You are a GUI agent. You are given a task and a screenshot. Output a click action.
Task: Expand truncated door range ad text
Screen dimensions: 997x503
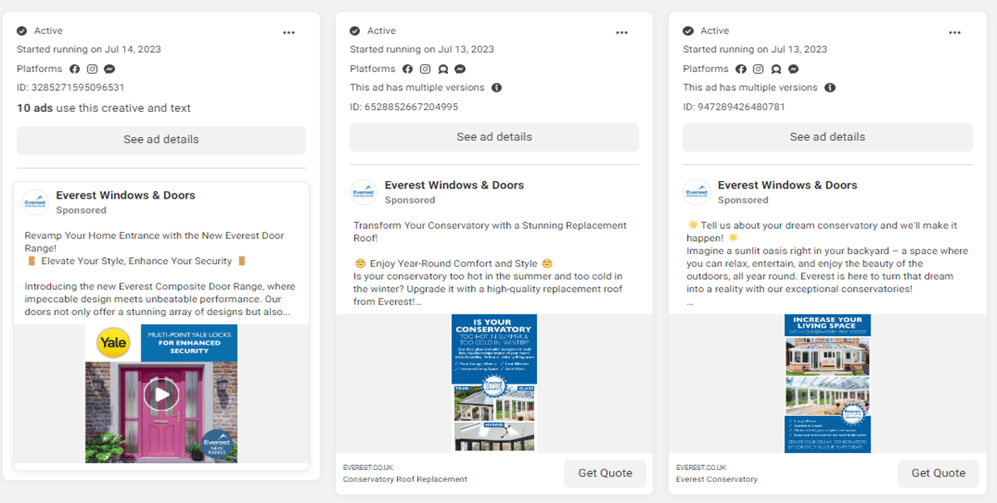point(285,312)
